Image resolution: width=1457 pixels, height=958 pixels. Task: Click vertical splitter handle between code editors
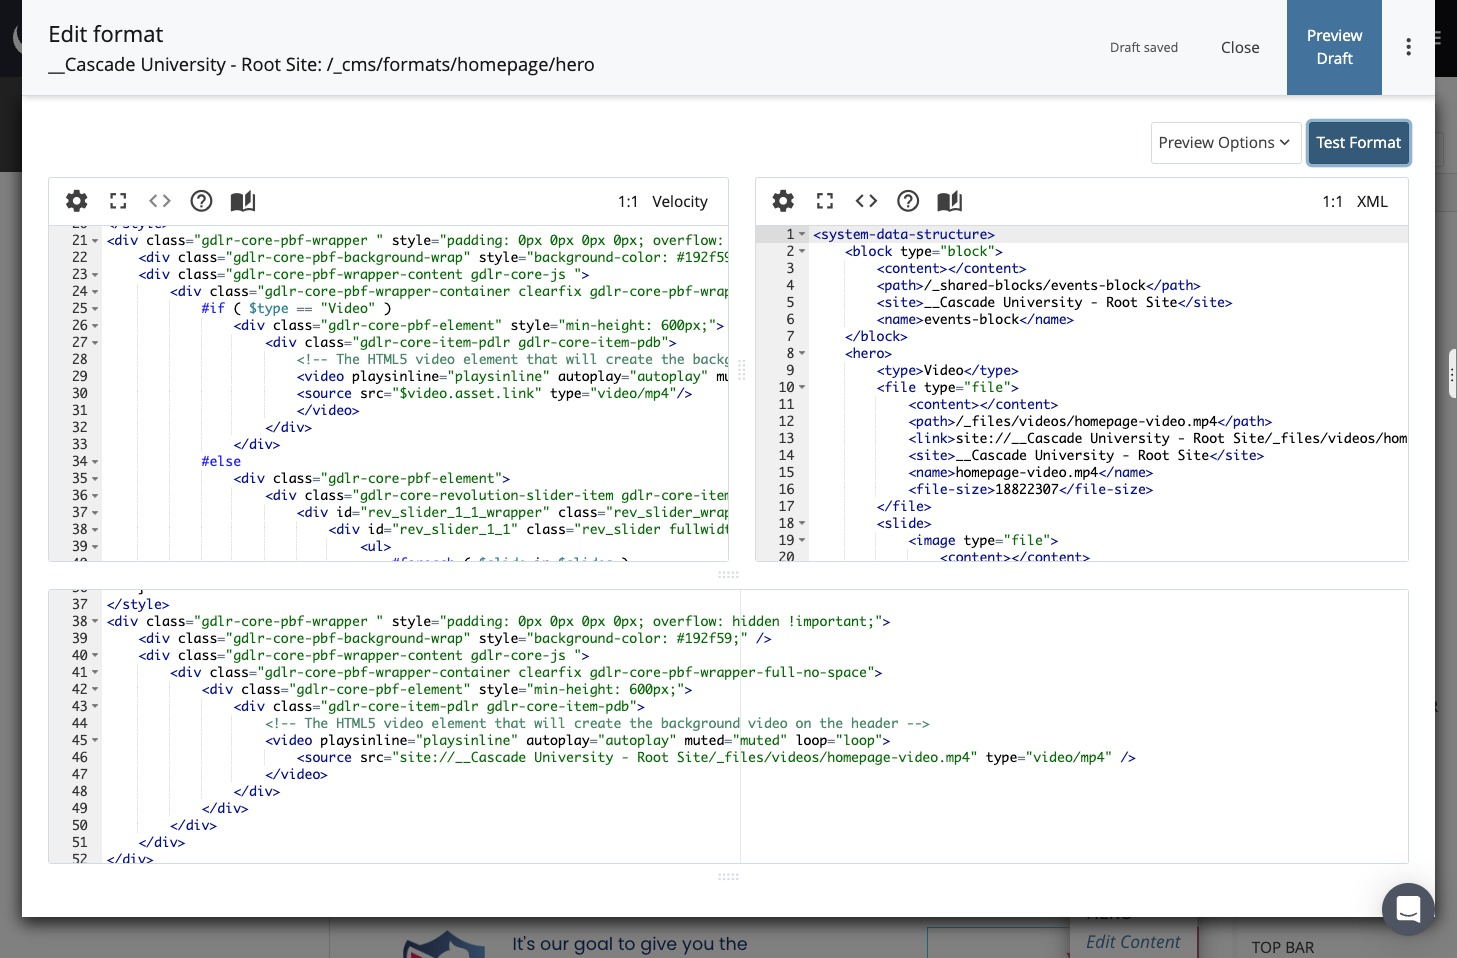742,370
